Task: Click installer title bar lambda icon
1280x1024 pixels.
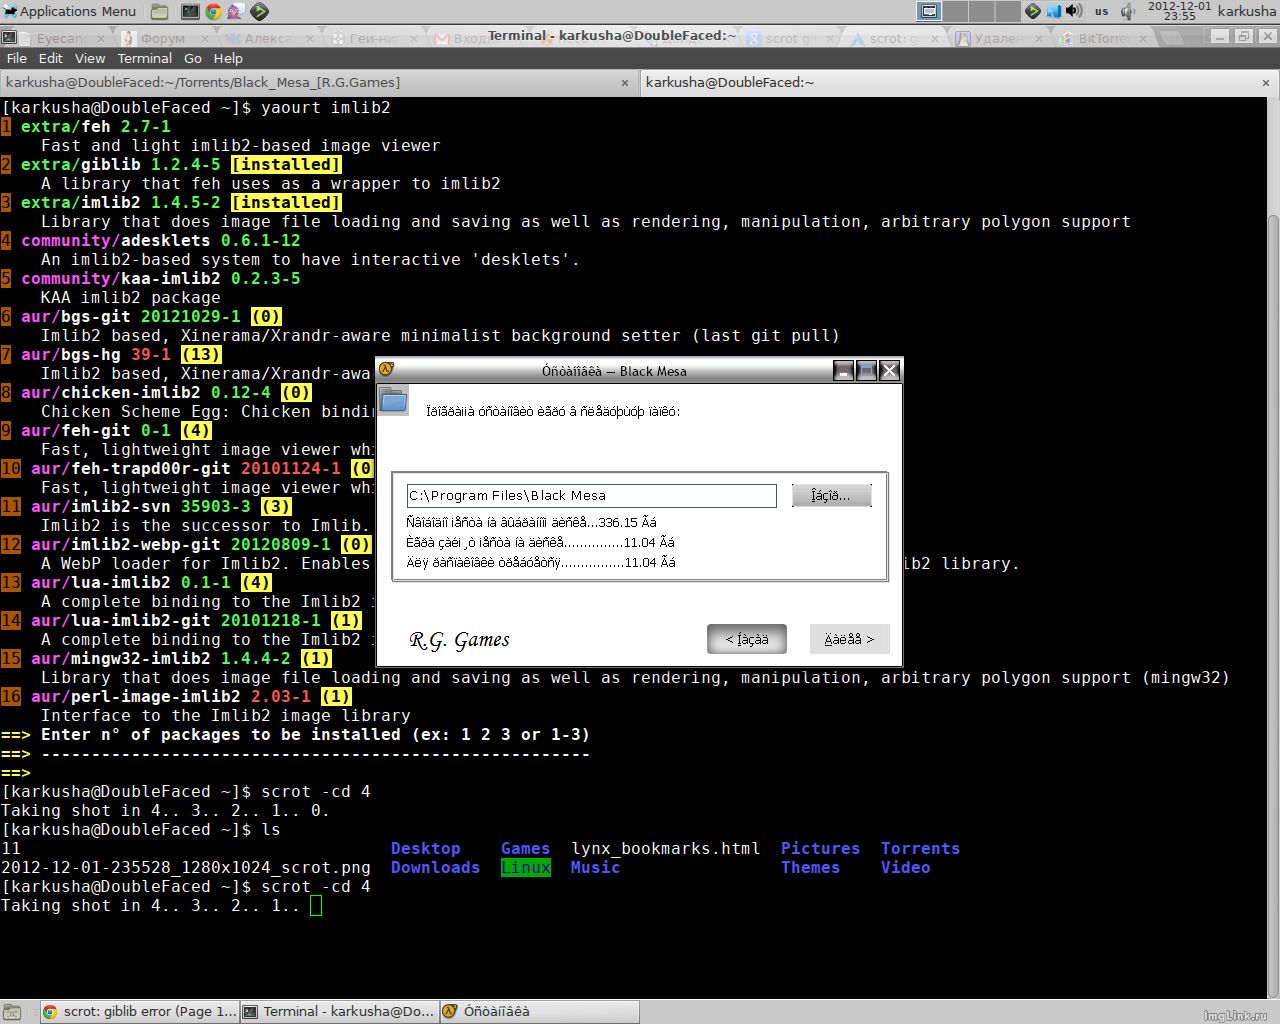Action: [x=387, y=370]
